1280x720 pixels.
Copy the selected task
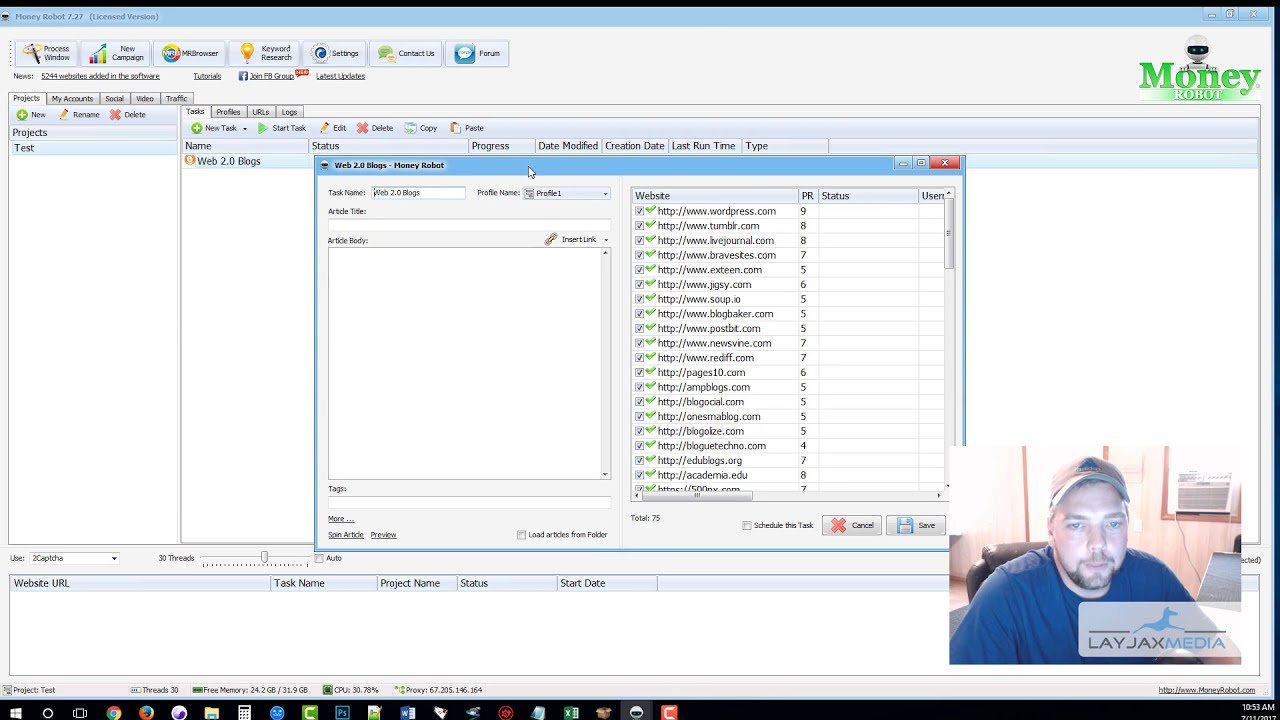(420, 128)
